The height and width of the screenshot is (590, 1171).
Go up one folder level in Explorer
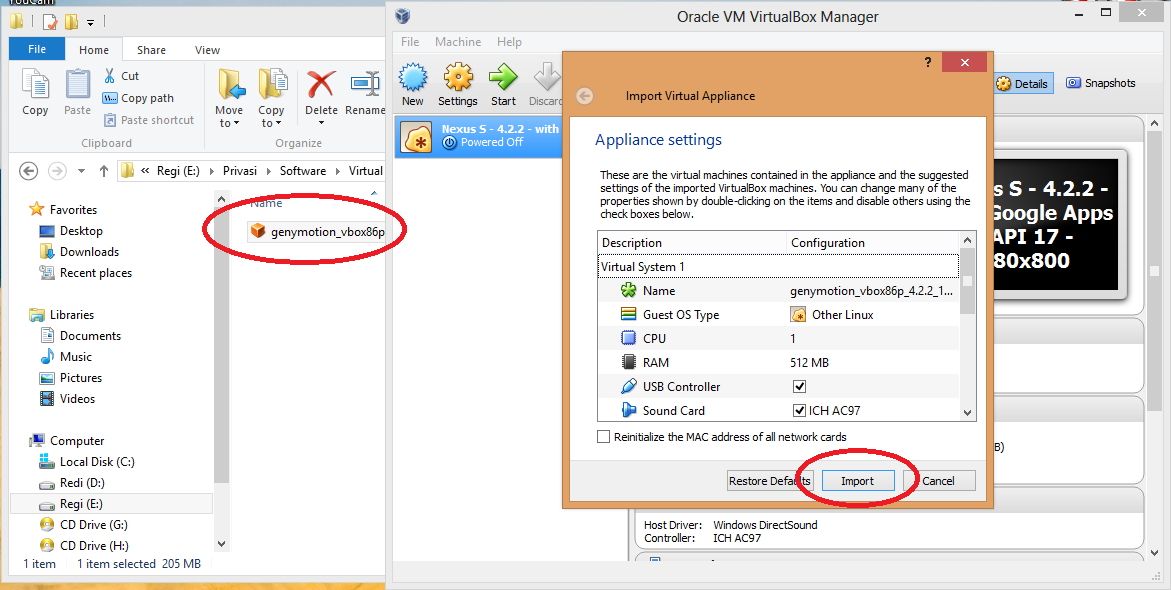[104, 171]
